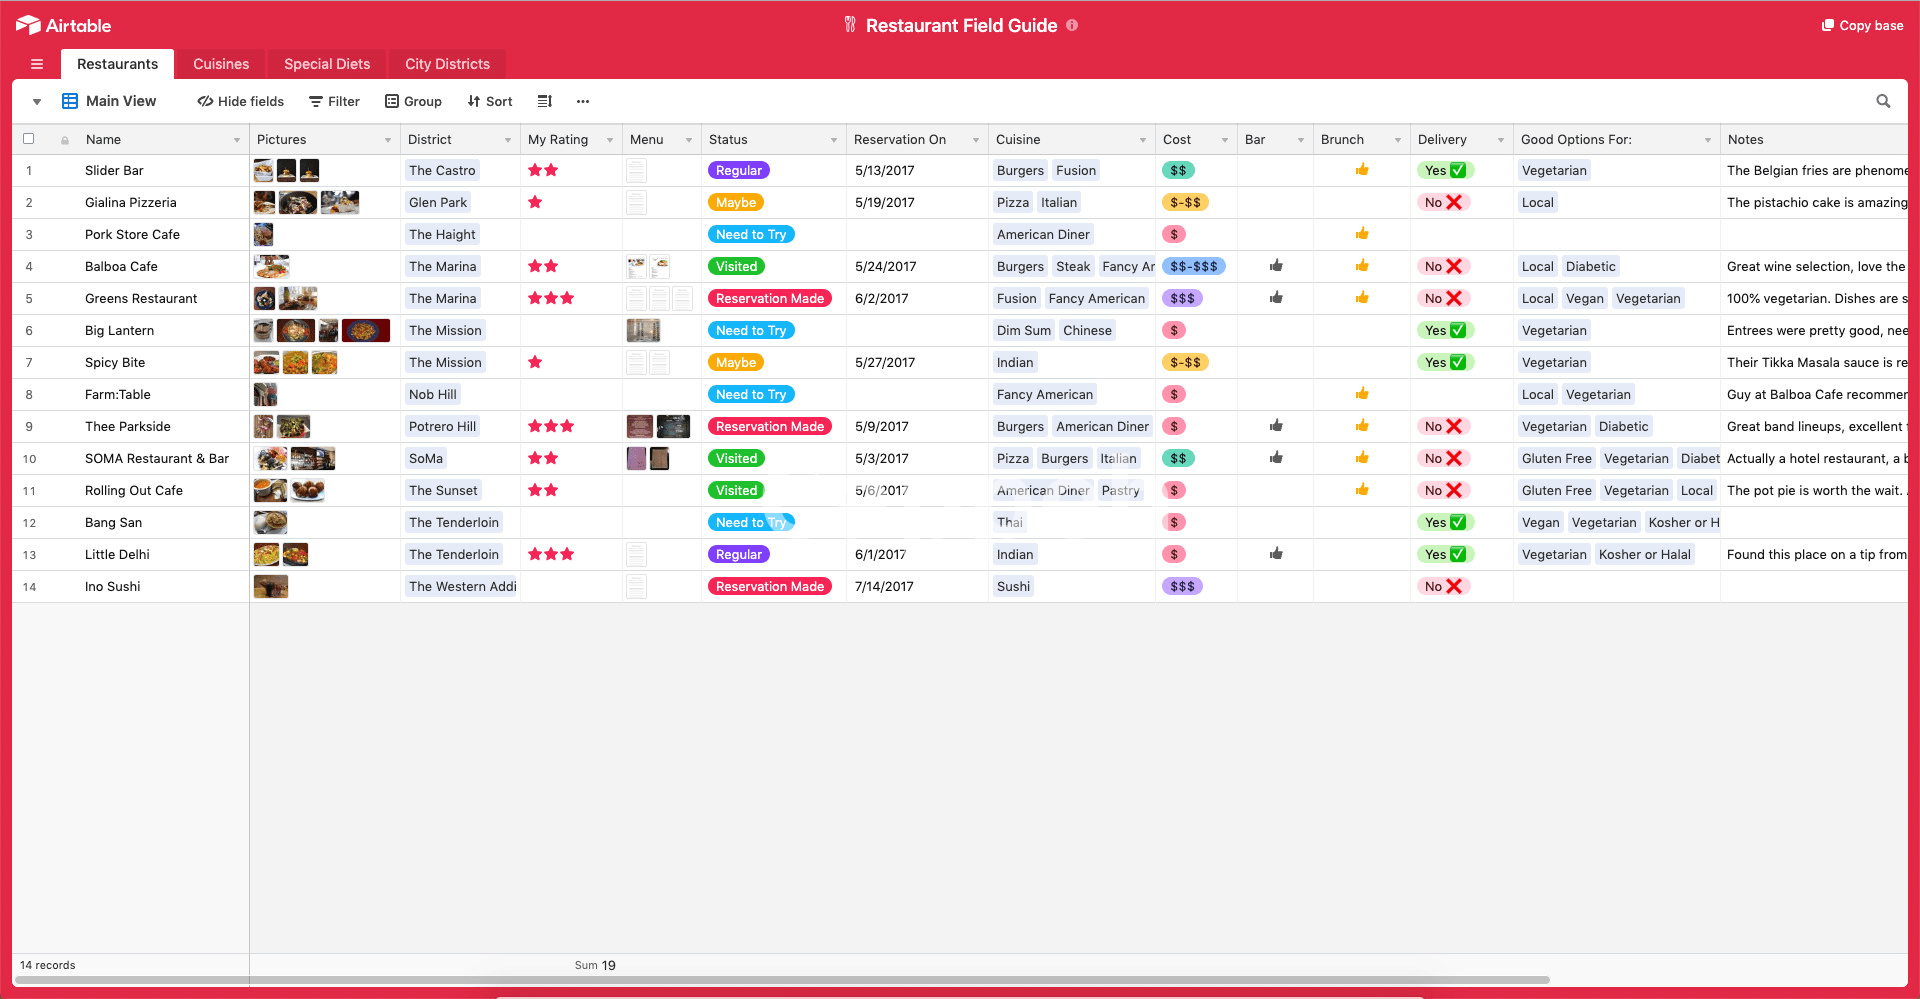Click the info icon beside Restaurant Field Guide

point(1072,25)
